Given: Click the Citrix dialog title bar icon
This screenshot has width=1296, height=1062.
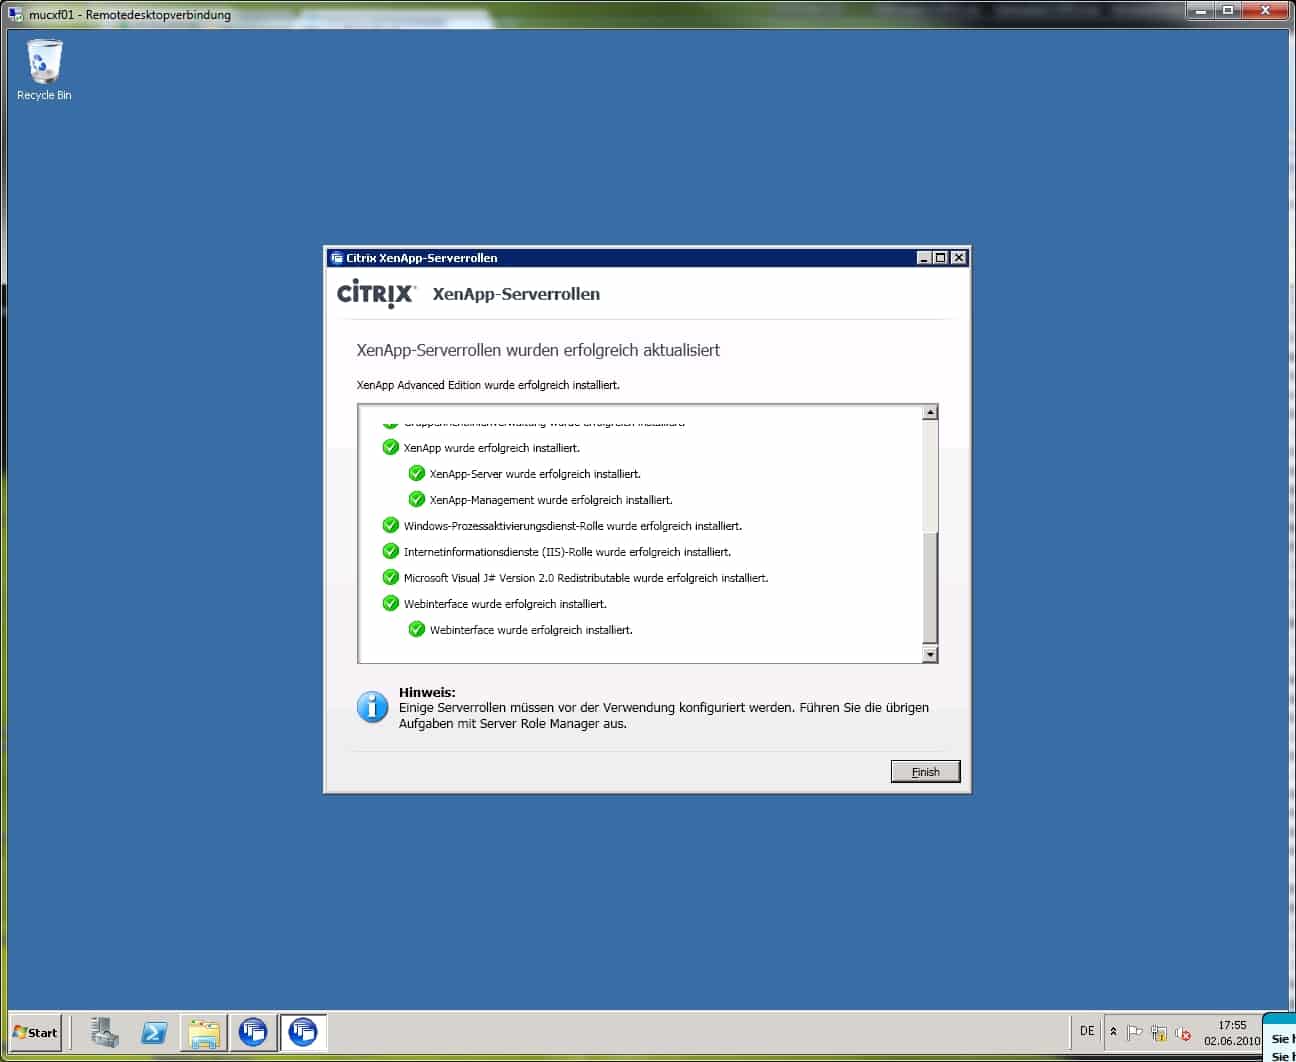Looking at the screenshot, I should pos(337,257).
